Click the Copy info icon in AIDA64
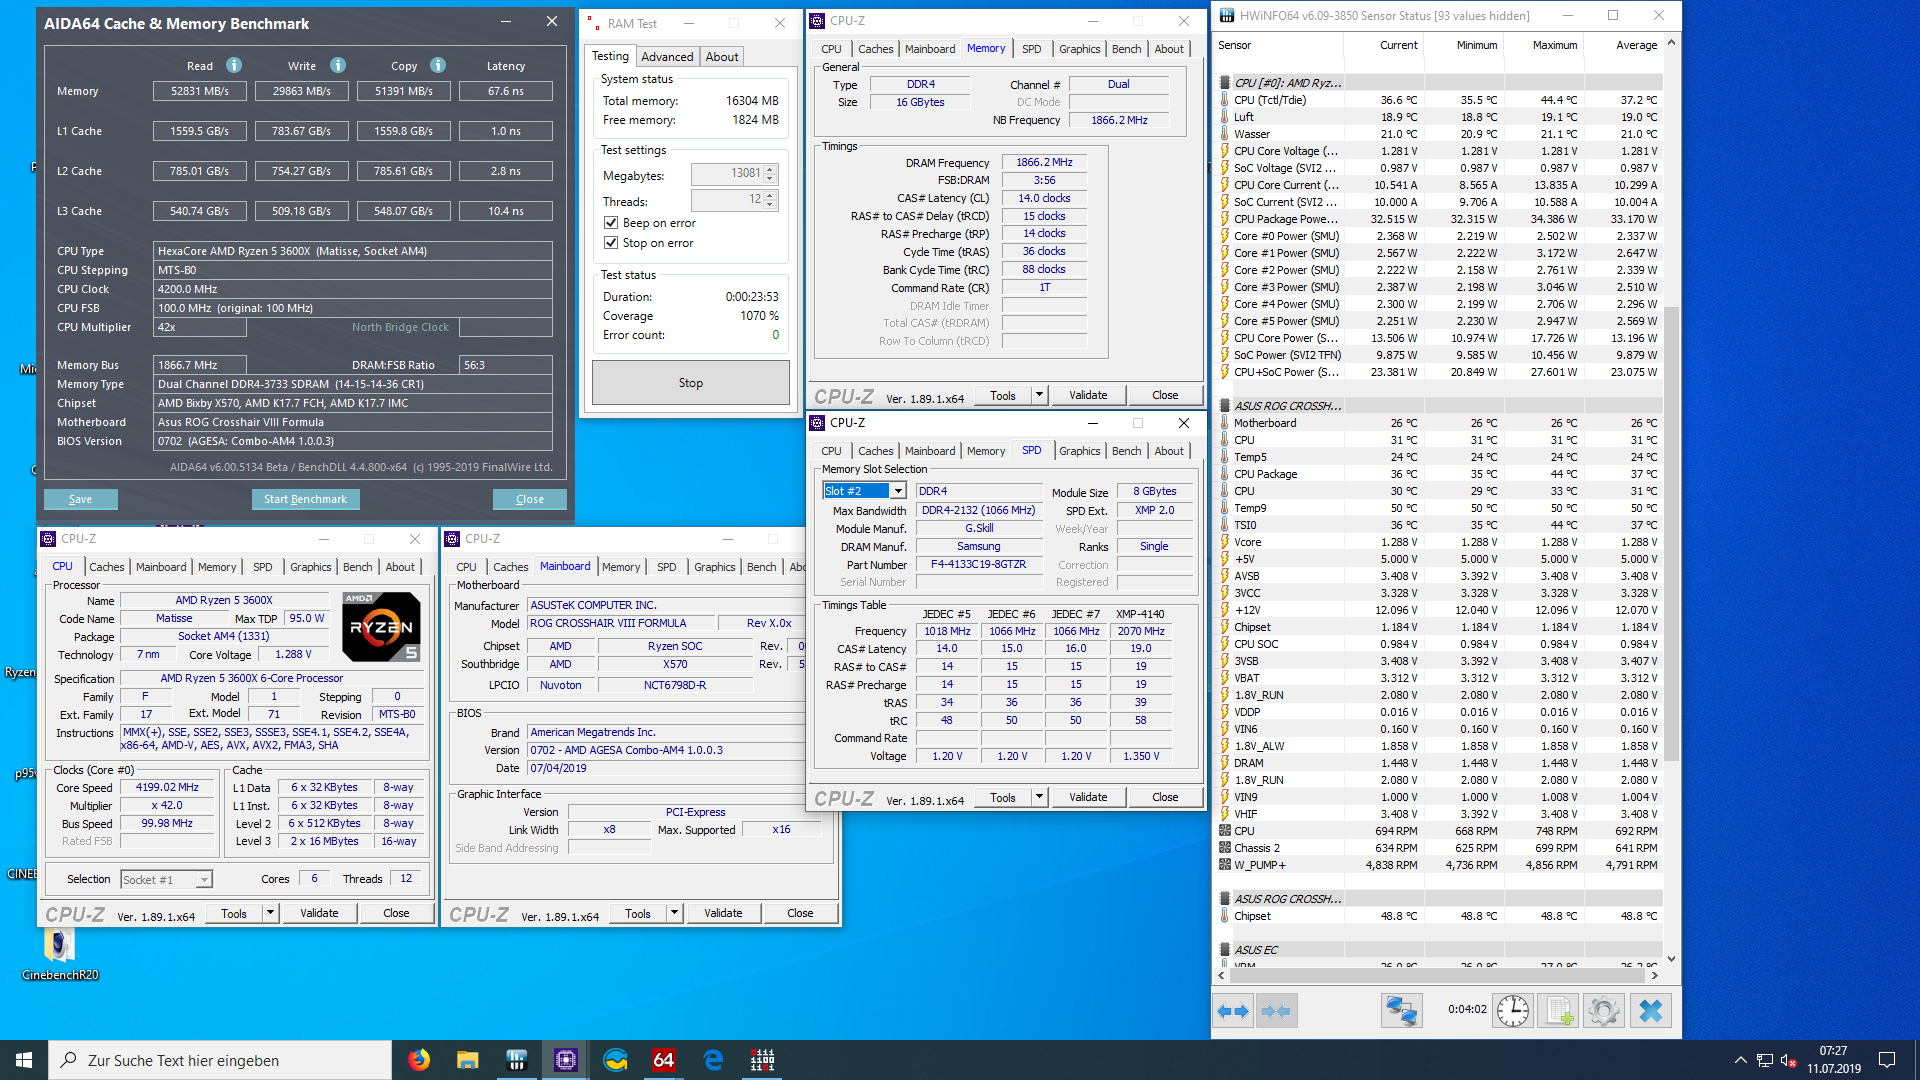Screen dimensions: 1920x1080 (438, 65)
